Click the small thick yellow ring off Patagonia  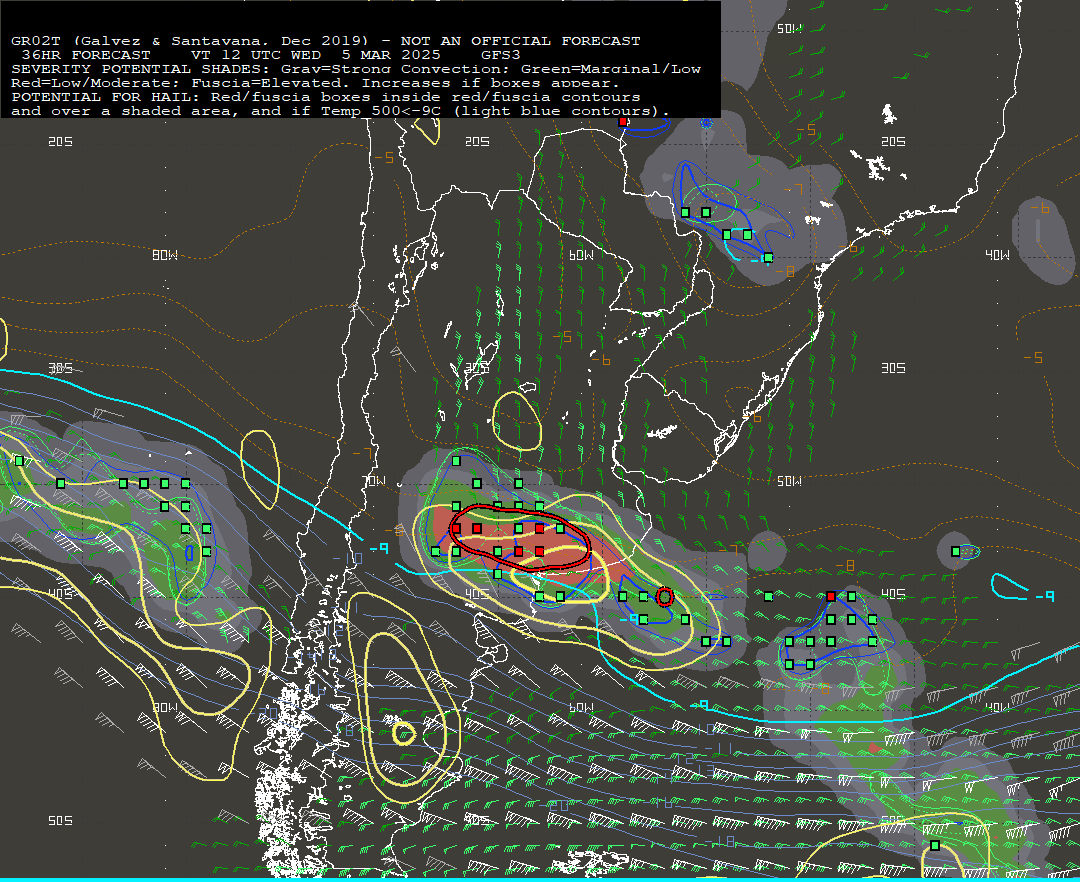point(404,733)
